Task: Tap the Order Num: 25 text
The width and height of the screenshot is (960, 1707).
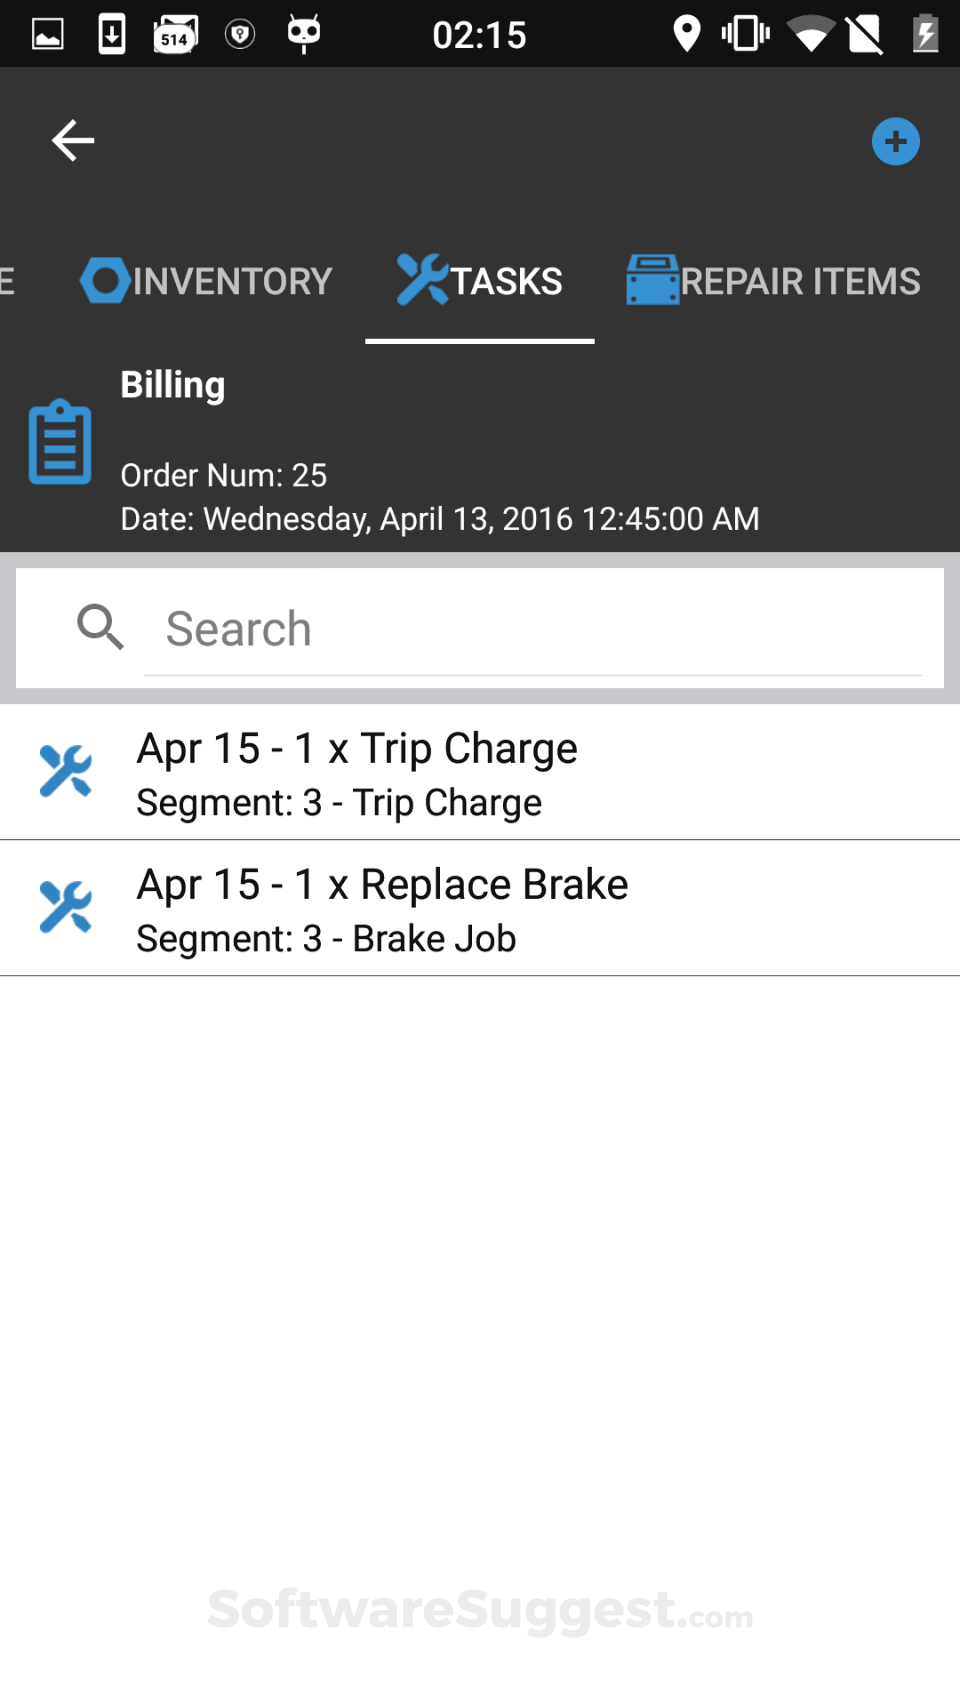Action: [x=223, y=475]
